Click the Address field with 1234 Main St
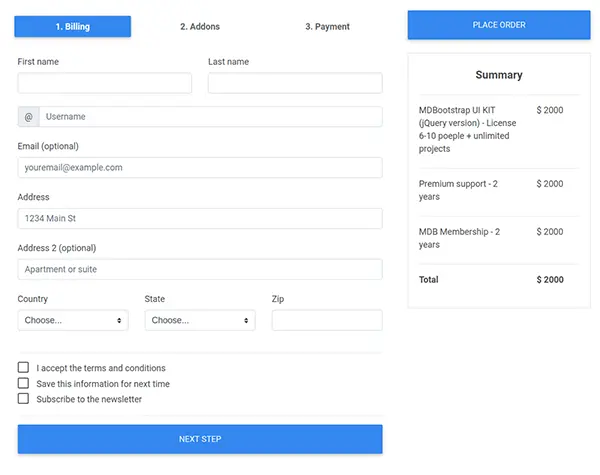The height and width of the screenshot is (475, 600). tap(200, 218)
